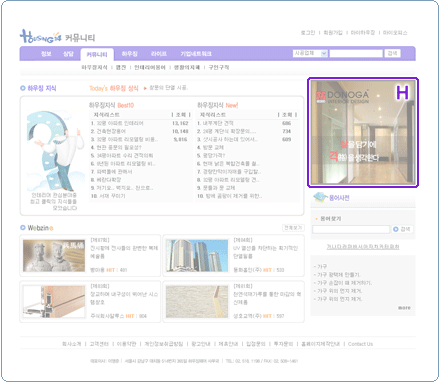
Task: Click the 전체보기 button in Webzine section
Action: click(293, 228)
